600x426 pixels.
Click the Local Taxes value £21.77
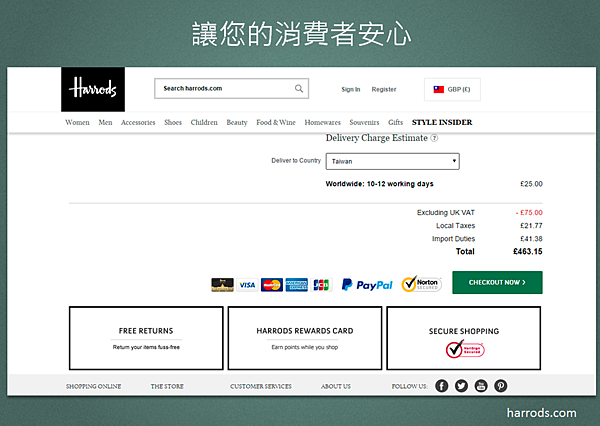tap(531, 226)
